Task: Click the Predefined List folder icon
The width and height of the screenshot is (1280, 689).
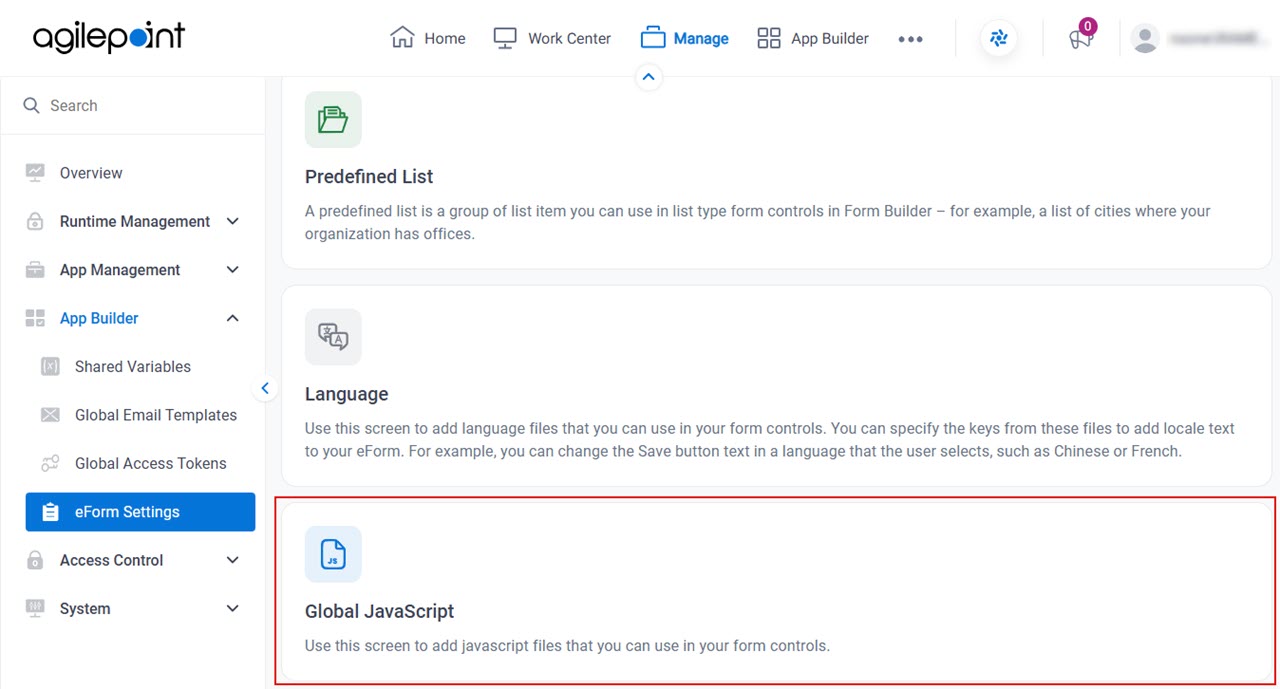Action: point(333,120)
